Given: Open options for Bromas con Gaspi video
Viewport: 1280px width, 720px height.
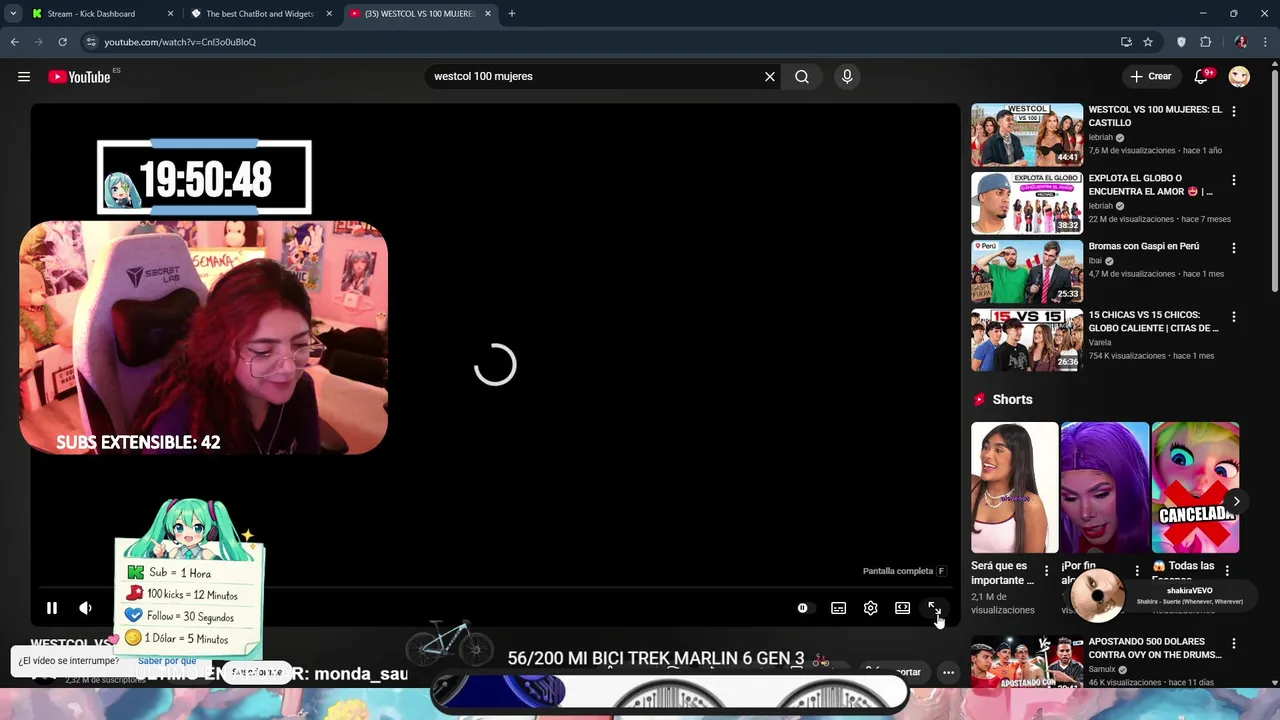Looking at the screenshot, I should (x=1233, y=248).
